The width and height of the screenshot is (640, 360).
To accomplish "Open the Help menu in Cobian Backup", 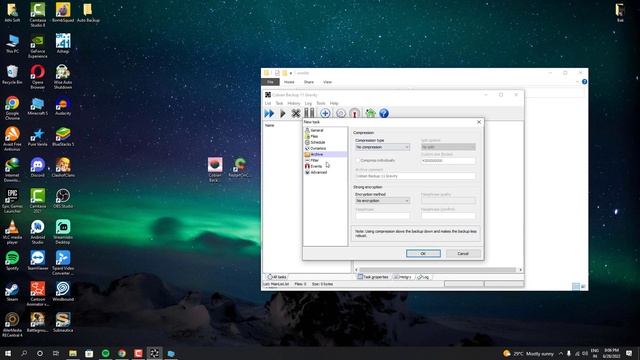I will [x=334, y=103].
